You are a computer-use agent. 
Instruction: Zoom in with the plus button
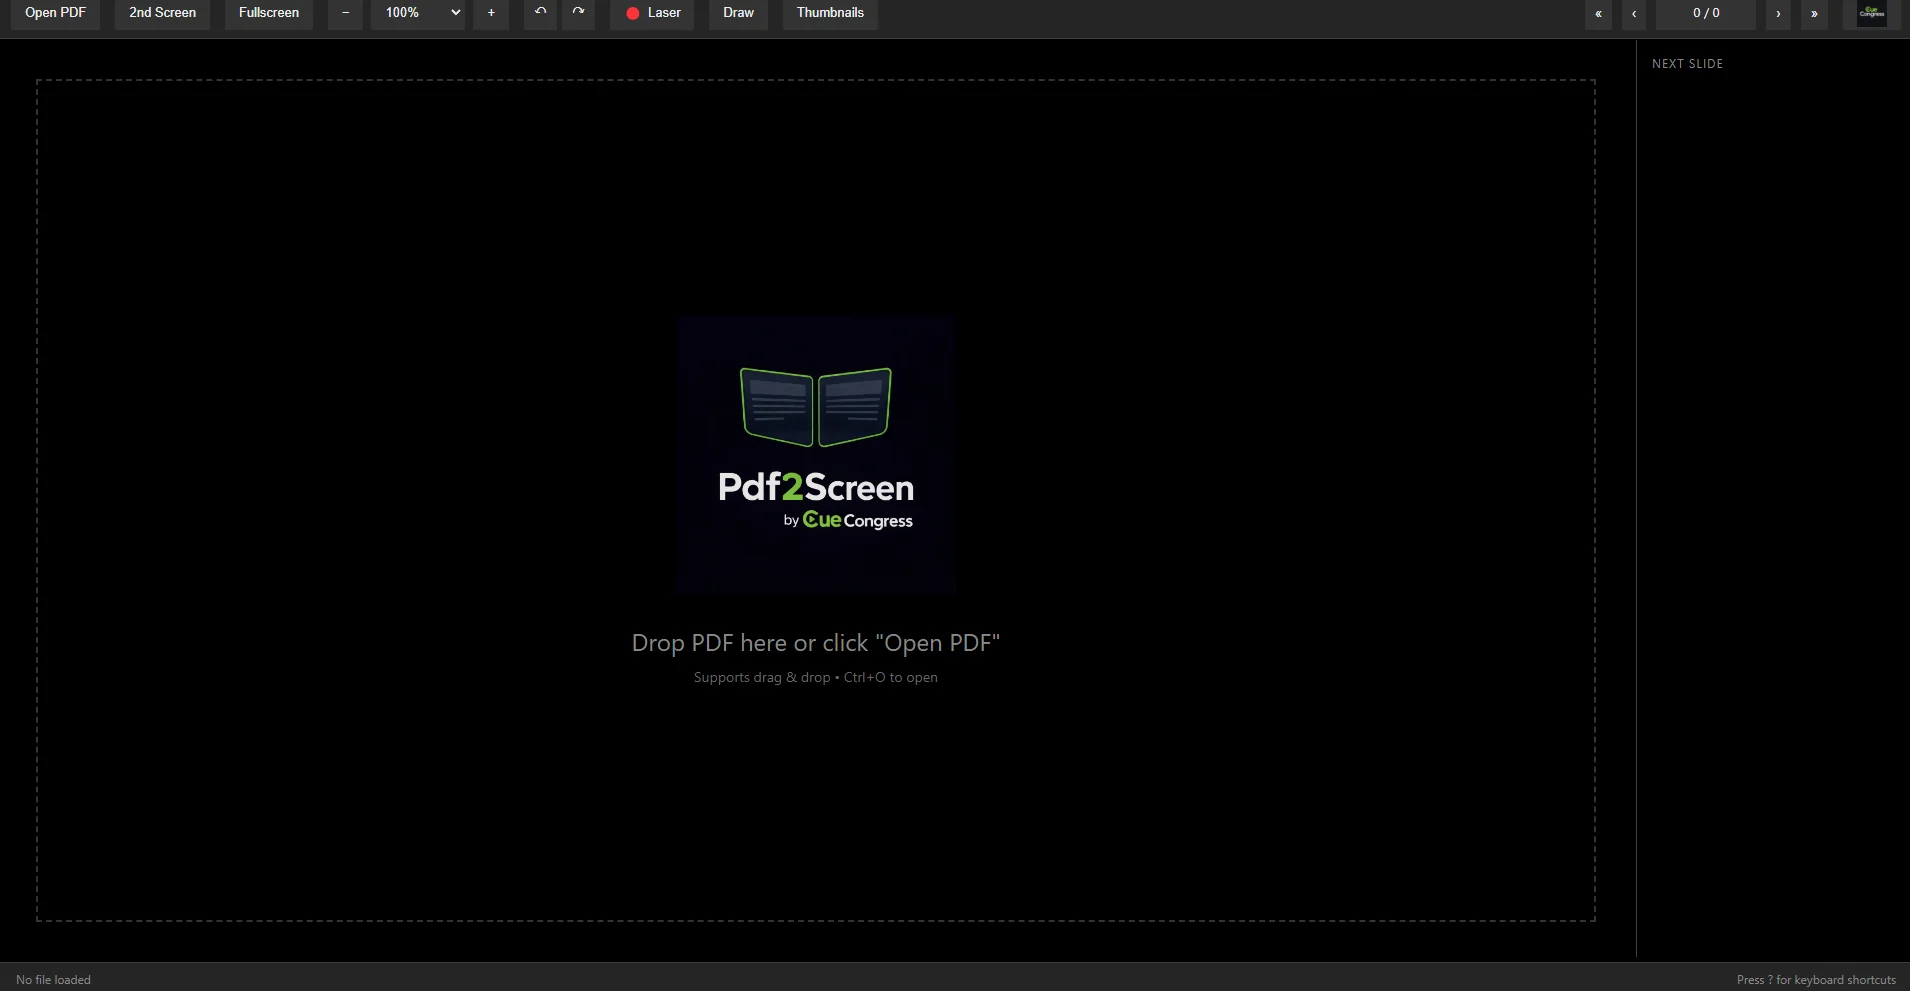[491, 13]
